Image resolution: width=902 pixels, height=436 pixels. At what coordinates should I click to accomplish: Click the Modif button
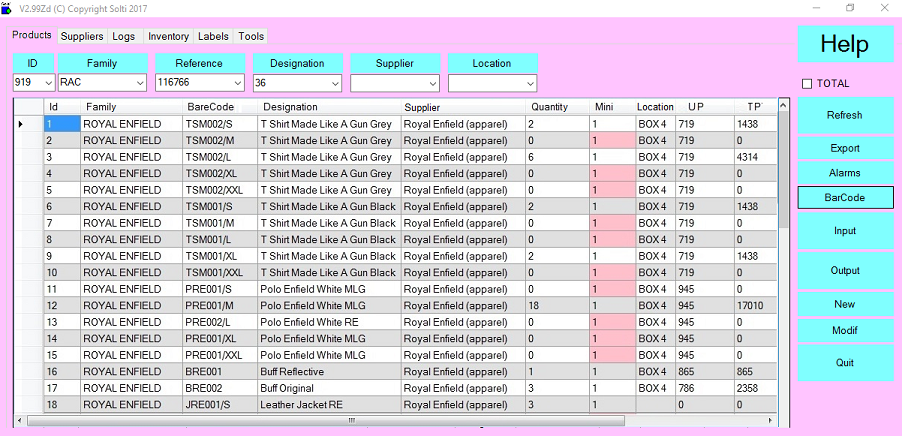844,331
